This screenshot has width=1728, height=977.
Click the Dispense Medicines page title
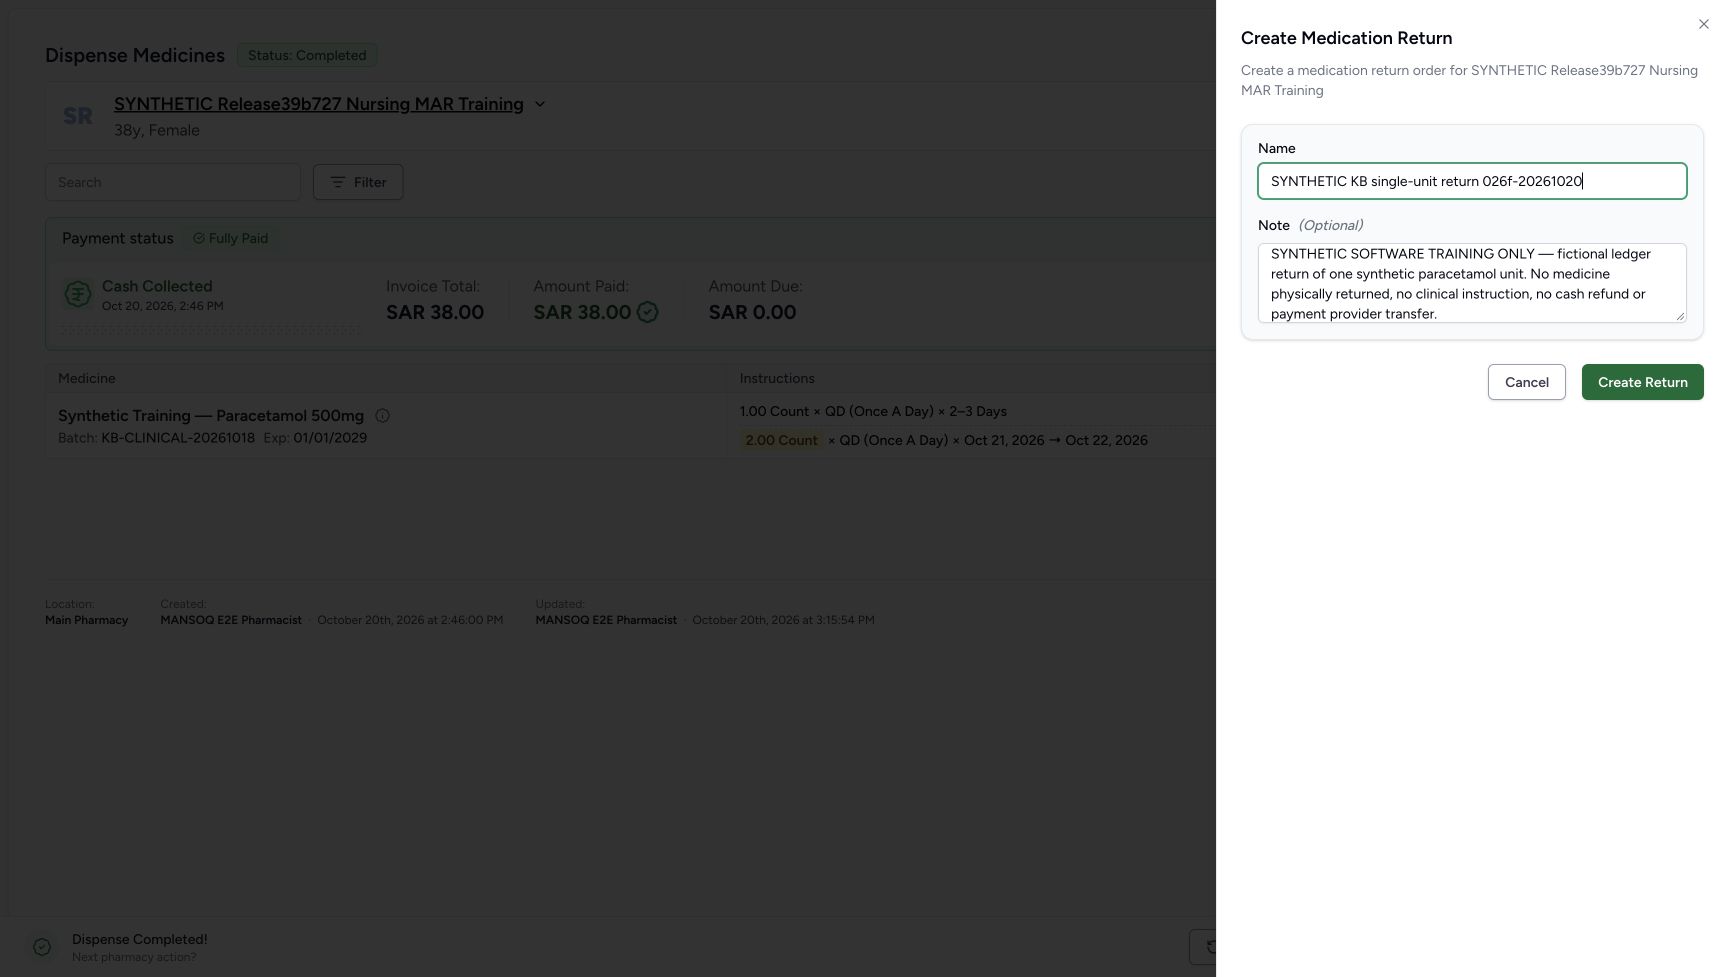coord(135,55)
